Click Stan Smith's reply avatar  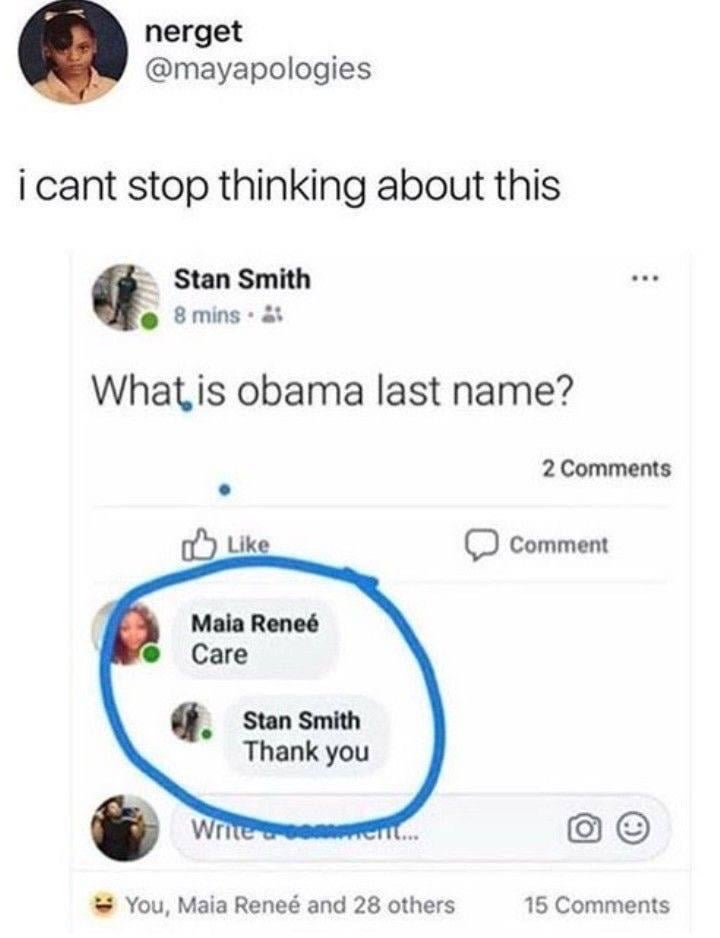[191, 722]
